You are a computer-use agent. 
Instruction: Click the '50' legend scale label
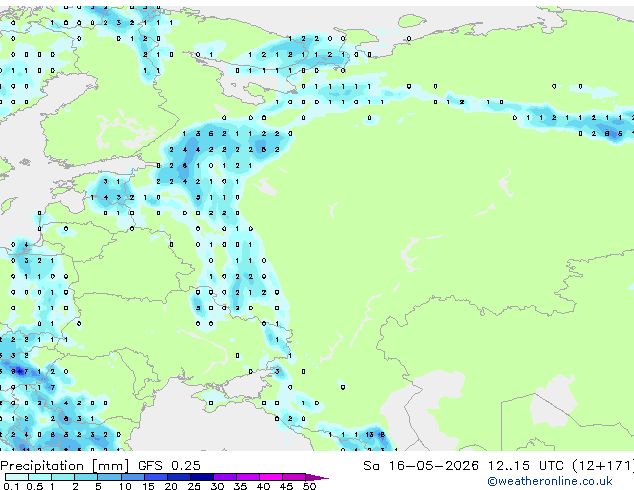pyautogui.click(x=309, y=486)
